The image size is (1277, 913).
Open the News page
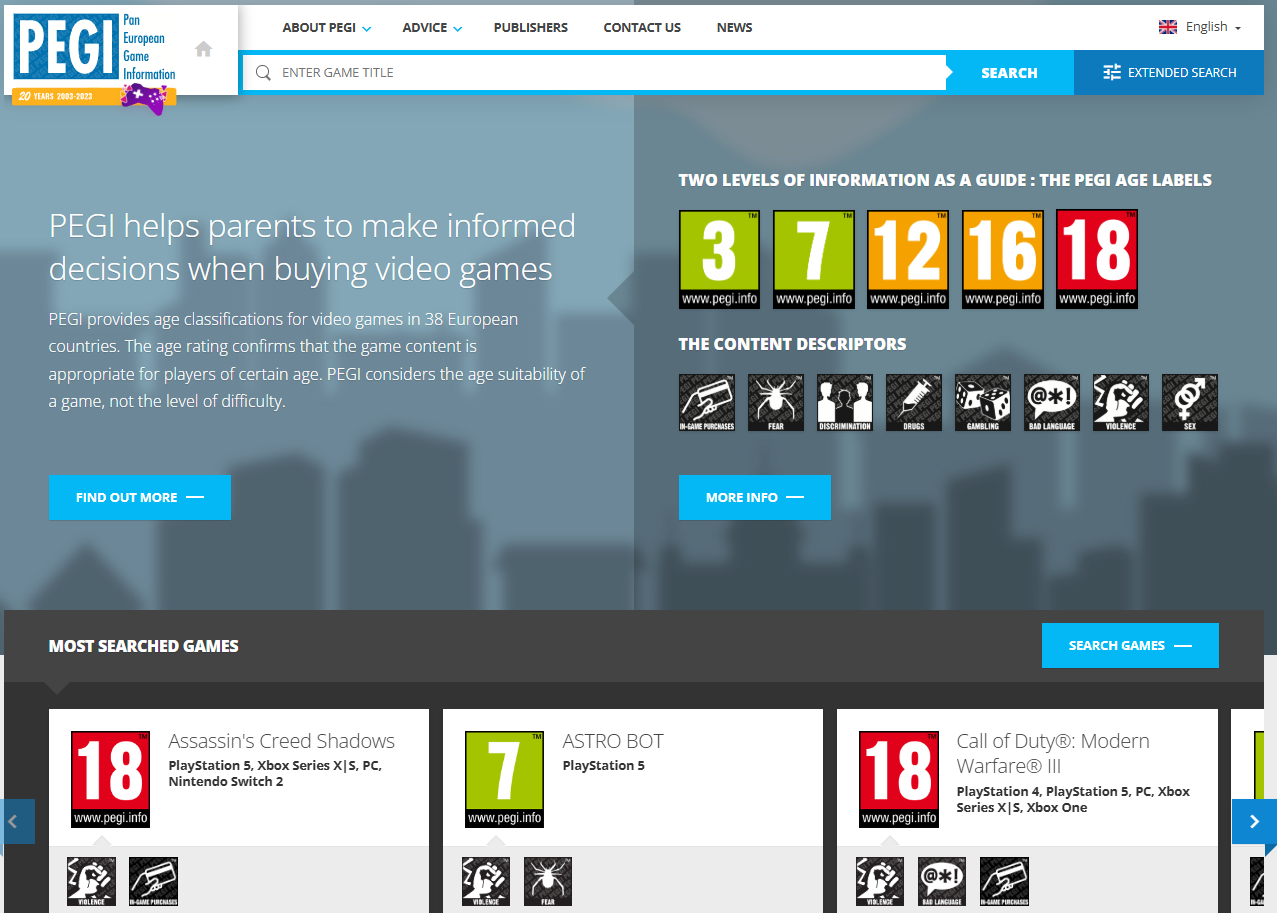click(735, 27)
